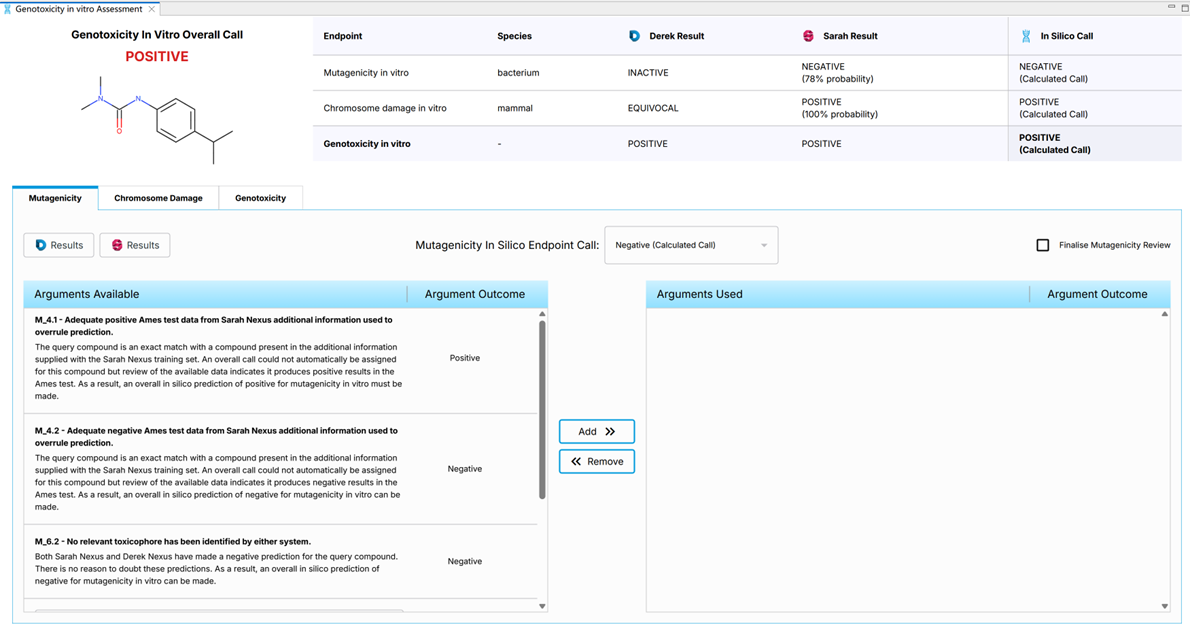Click the DNA icon beside In Silico Call
Viewport: 1190px width, 627px height.
(1026, 36)
